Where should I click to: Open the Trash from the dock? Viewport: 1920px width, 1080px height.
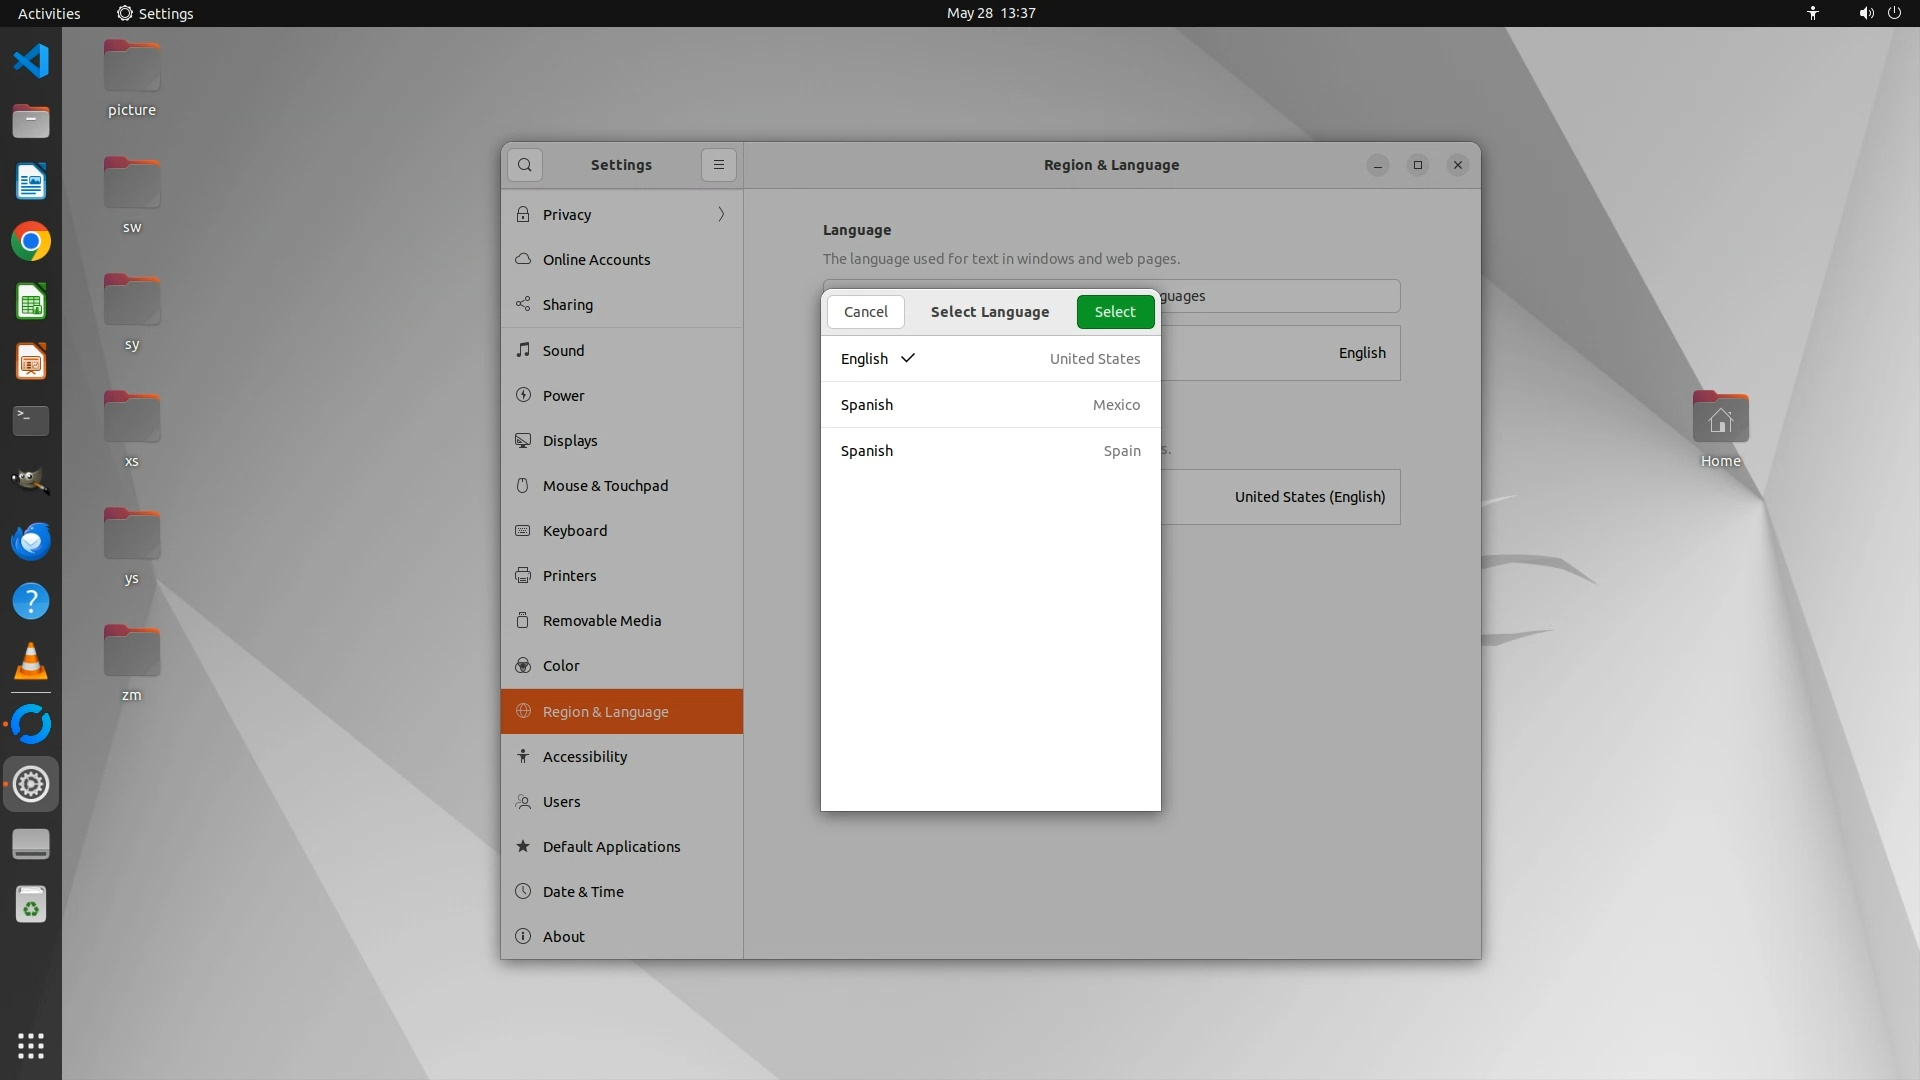coord(31,905)
